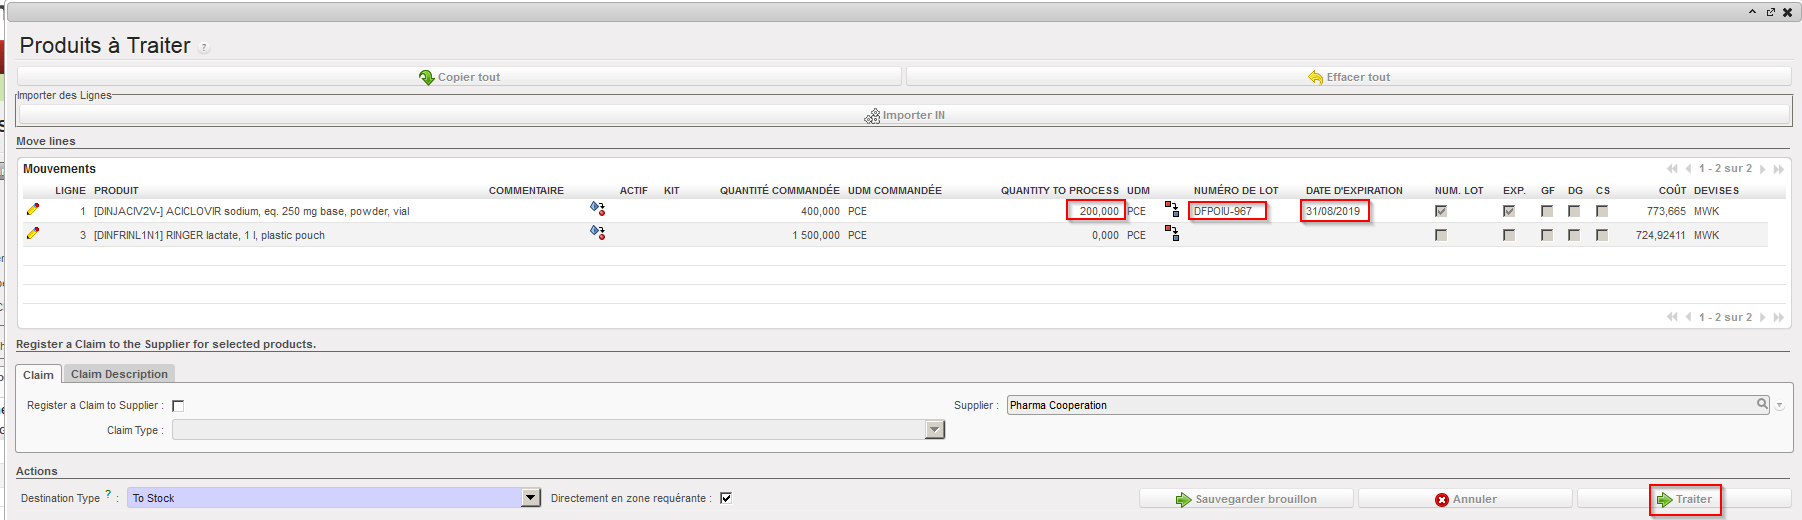The width and height of the screenshot is (1802, 520).
Task: Click the product change icon on ACICLOVIR row
Action: (x=597, y=209)
